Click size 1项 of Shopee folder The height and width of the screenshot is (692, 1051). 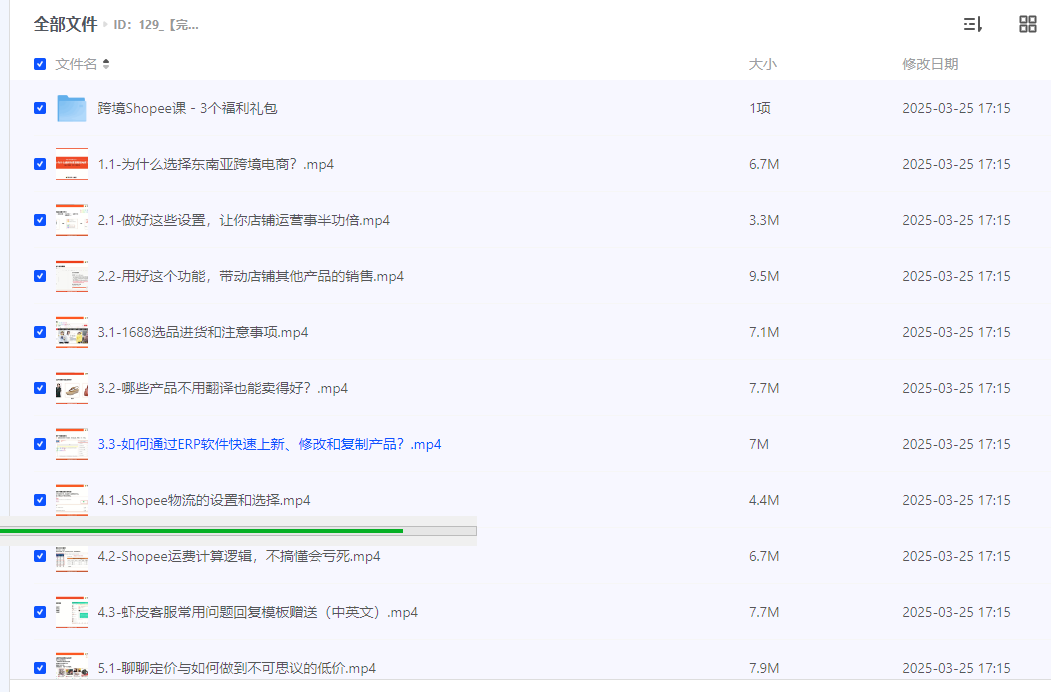coord(759,108)
